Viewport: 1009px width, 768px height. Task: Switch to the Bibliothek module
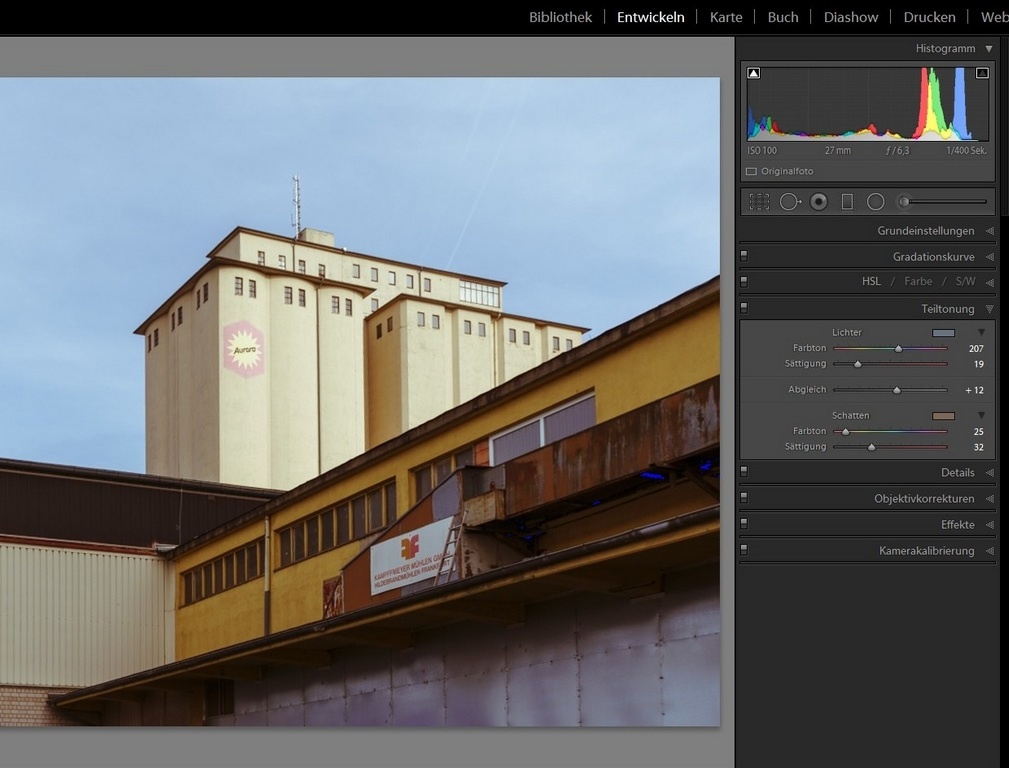[560, 17]
